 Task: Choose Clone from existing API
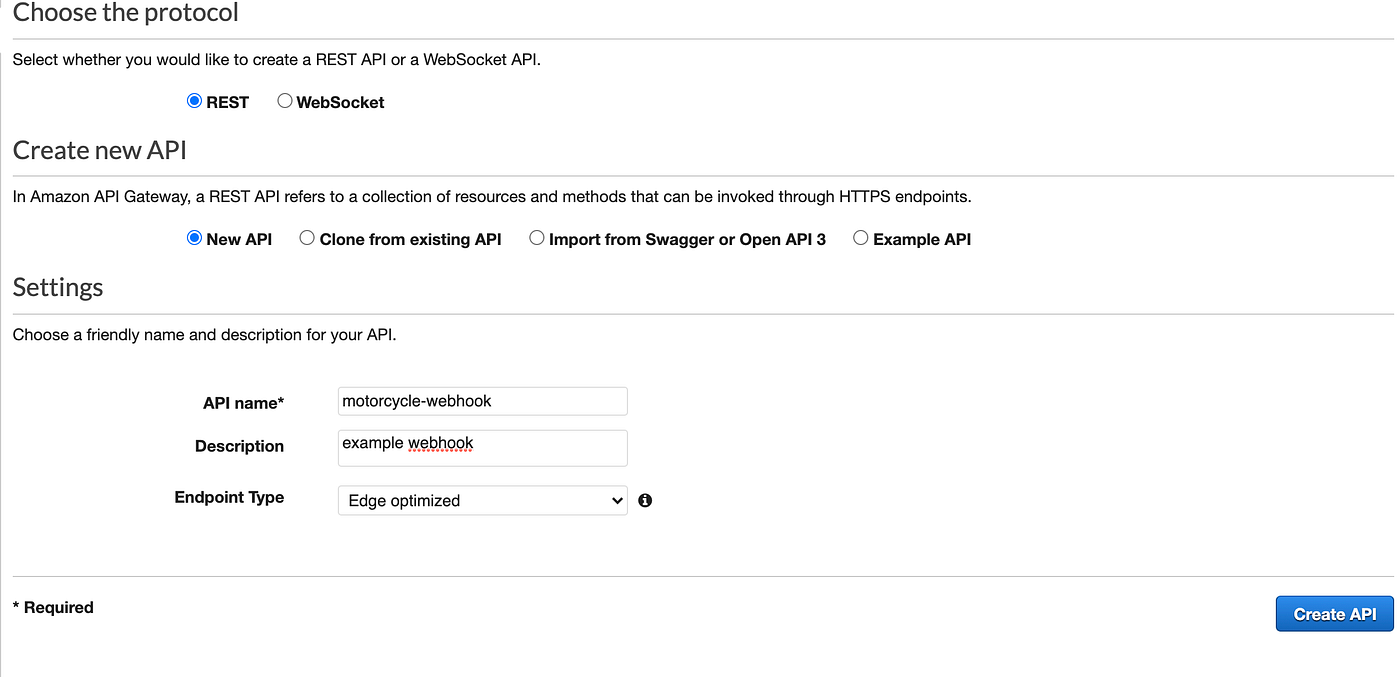pyautogui.click(x=307, y=237)
